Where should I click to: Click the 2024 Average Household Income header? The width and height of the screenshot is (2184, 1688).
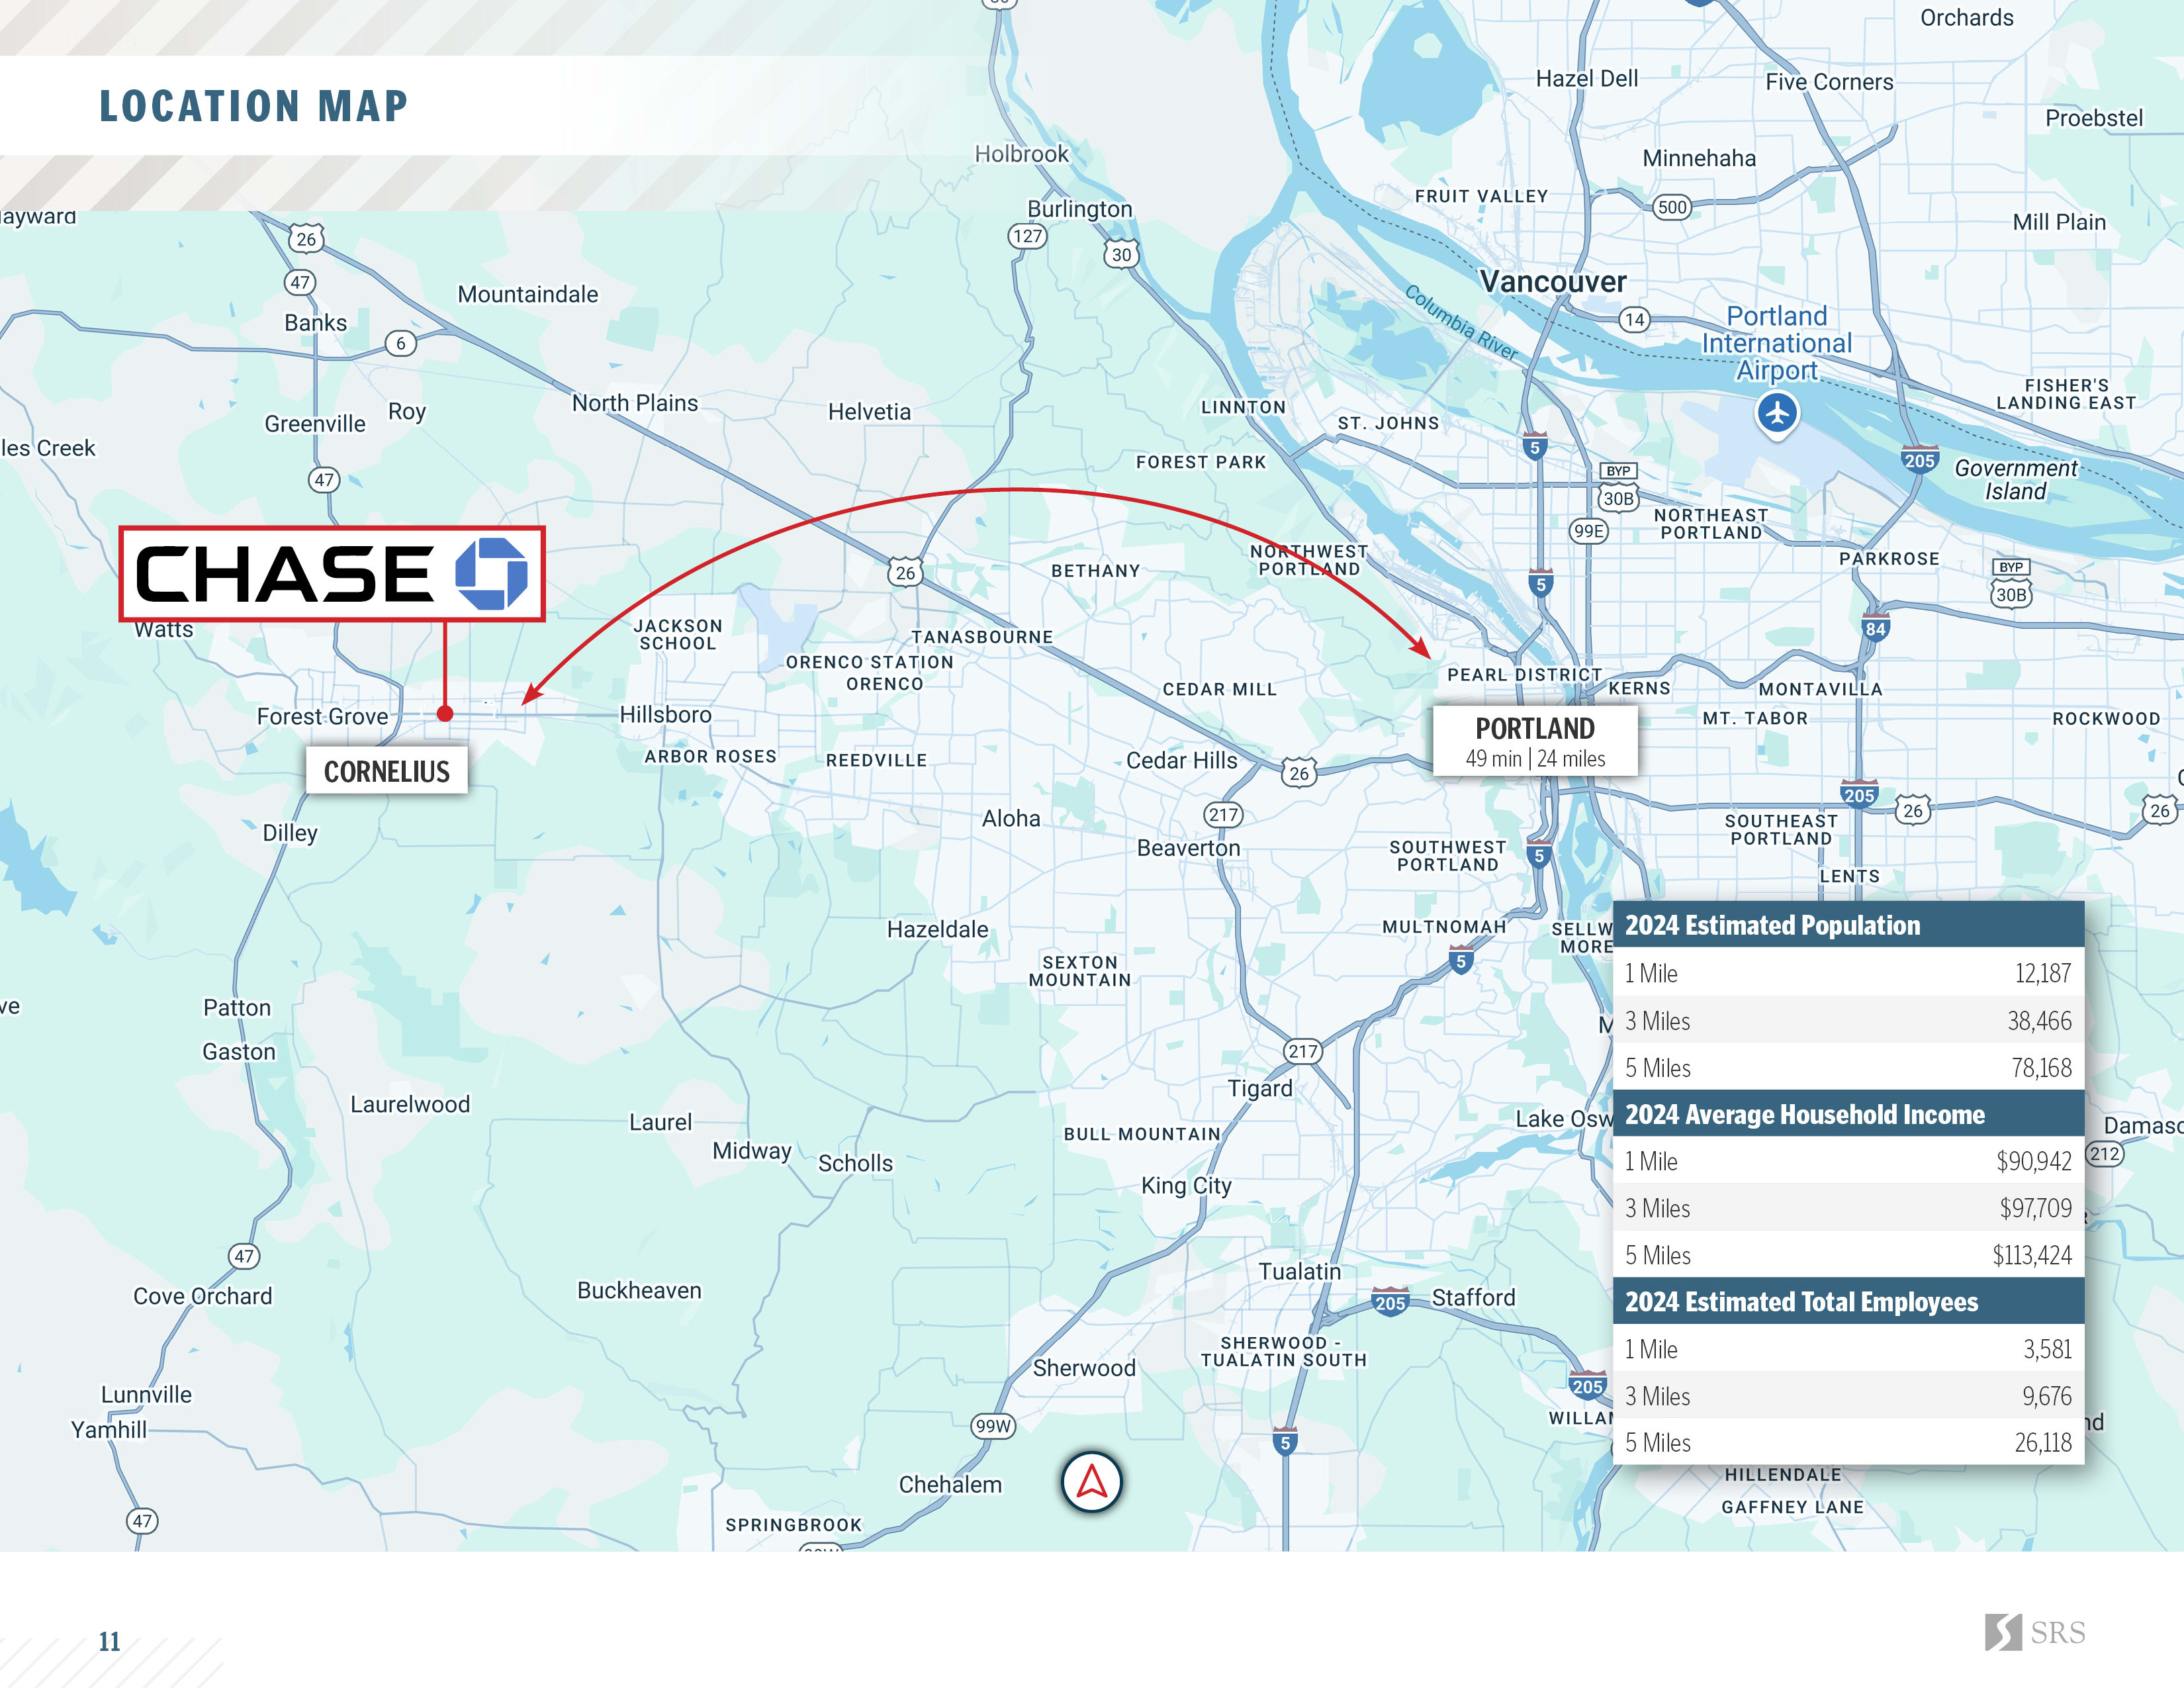1848,1114
